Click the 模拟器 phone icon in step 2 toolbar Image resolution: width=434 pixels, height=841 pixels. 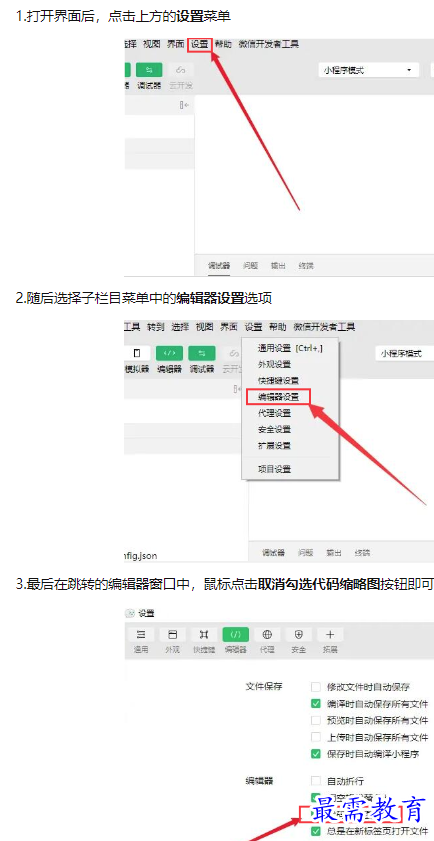pyautogui.click(x=136, y=353)
